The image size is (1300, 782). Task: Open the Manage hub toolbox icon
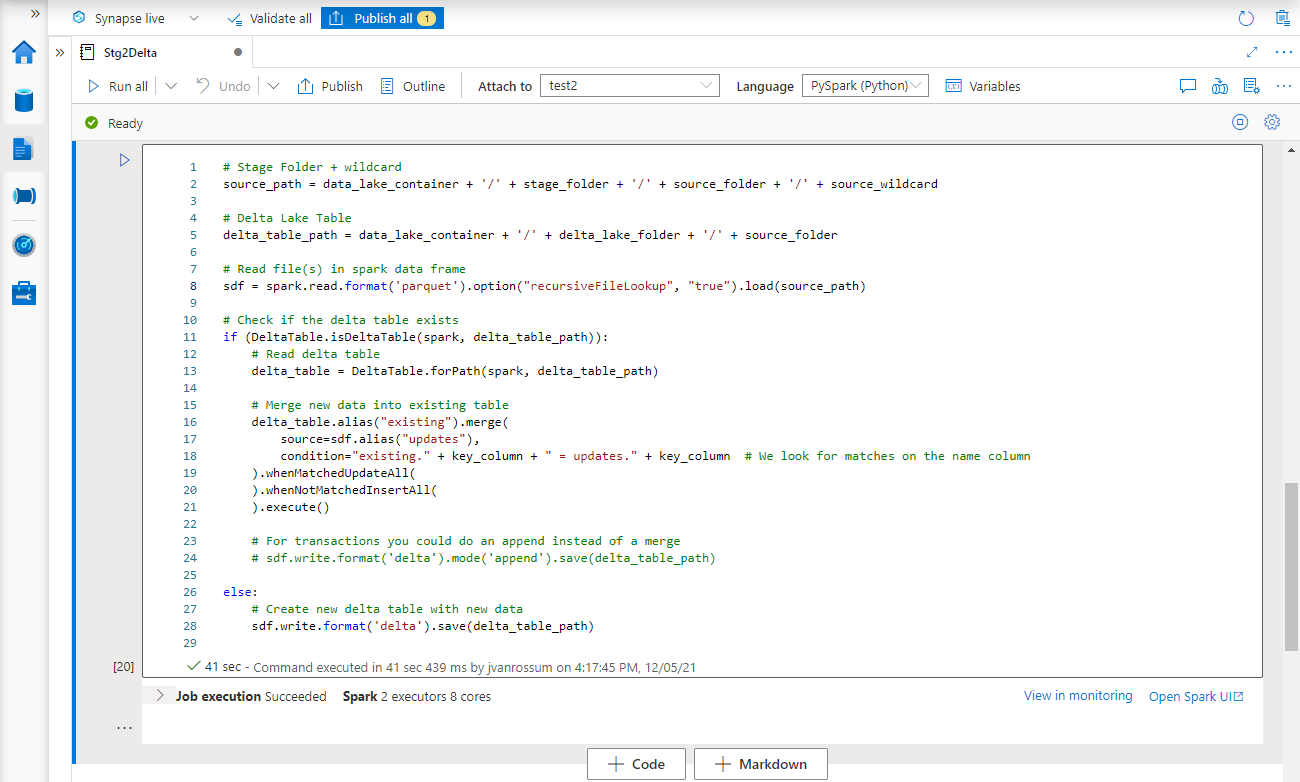(x=24, y=293)
